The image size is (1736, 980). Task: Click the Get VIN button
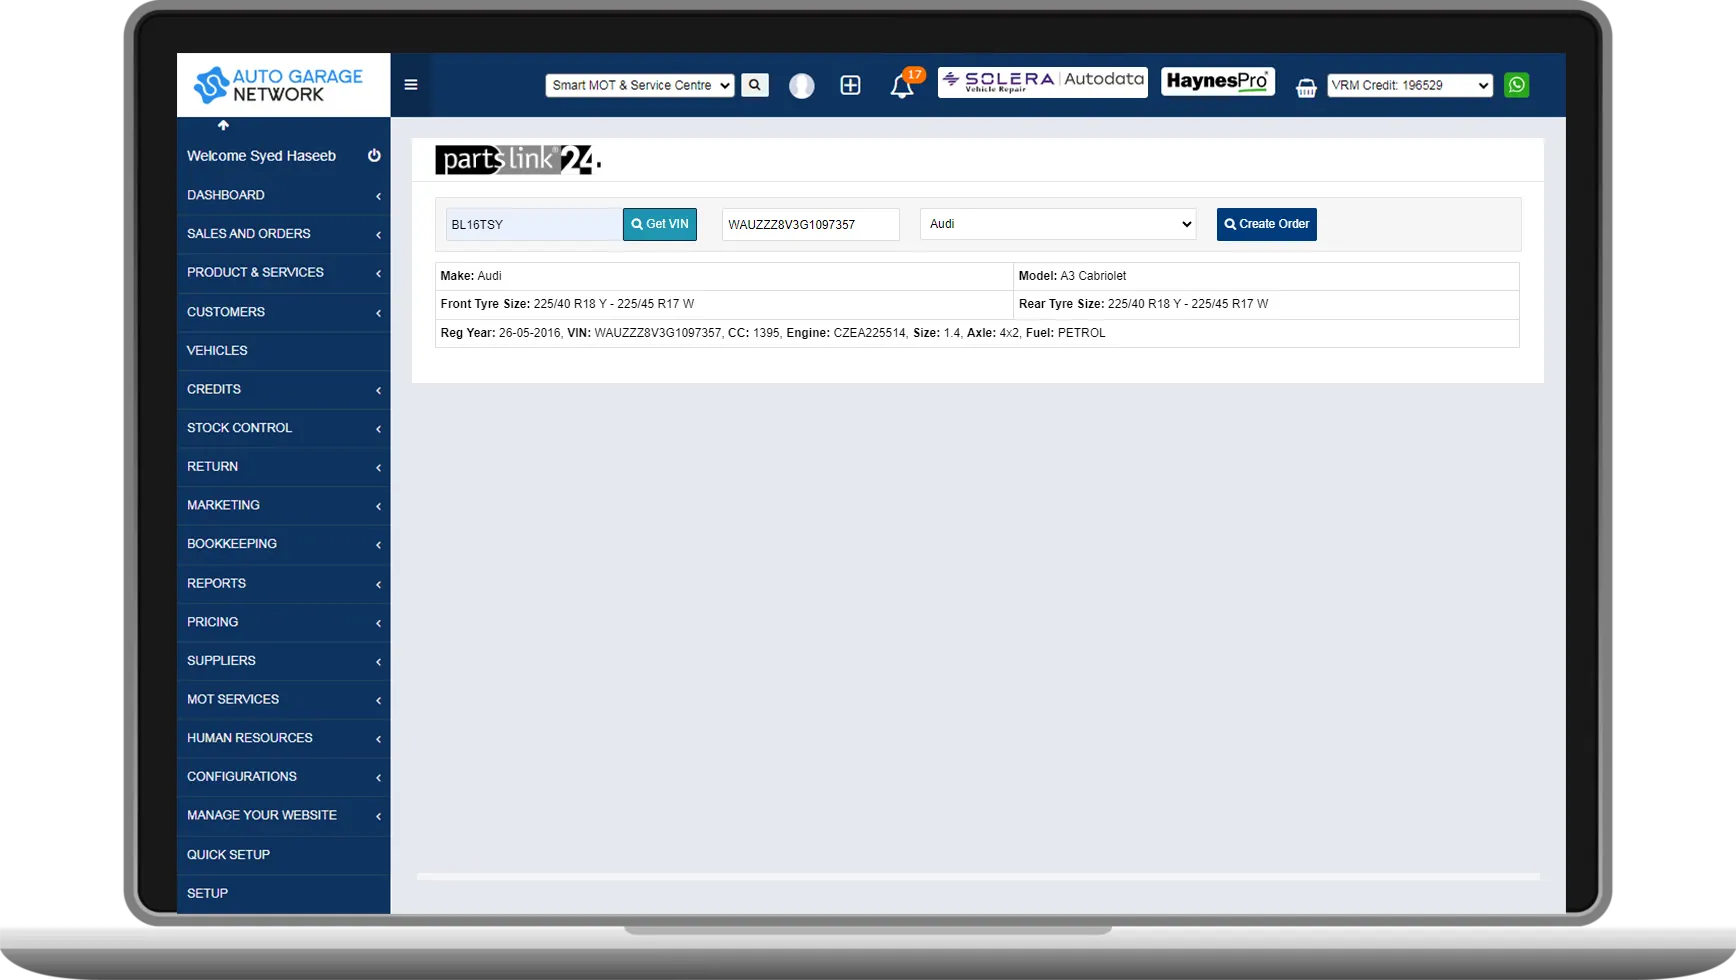[x=659, y=224]
